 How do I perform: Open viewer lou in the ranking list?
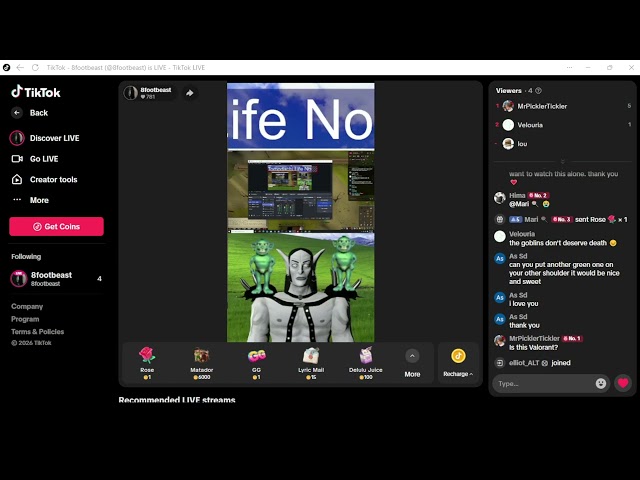pos(563,144)
